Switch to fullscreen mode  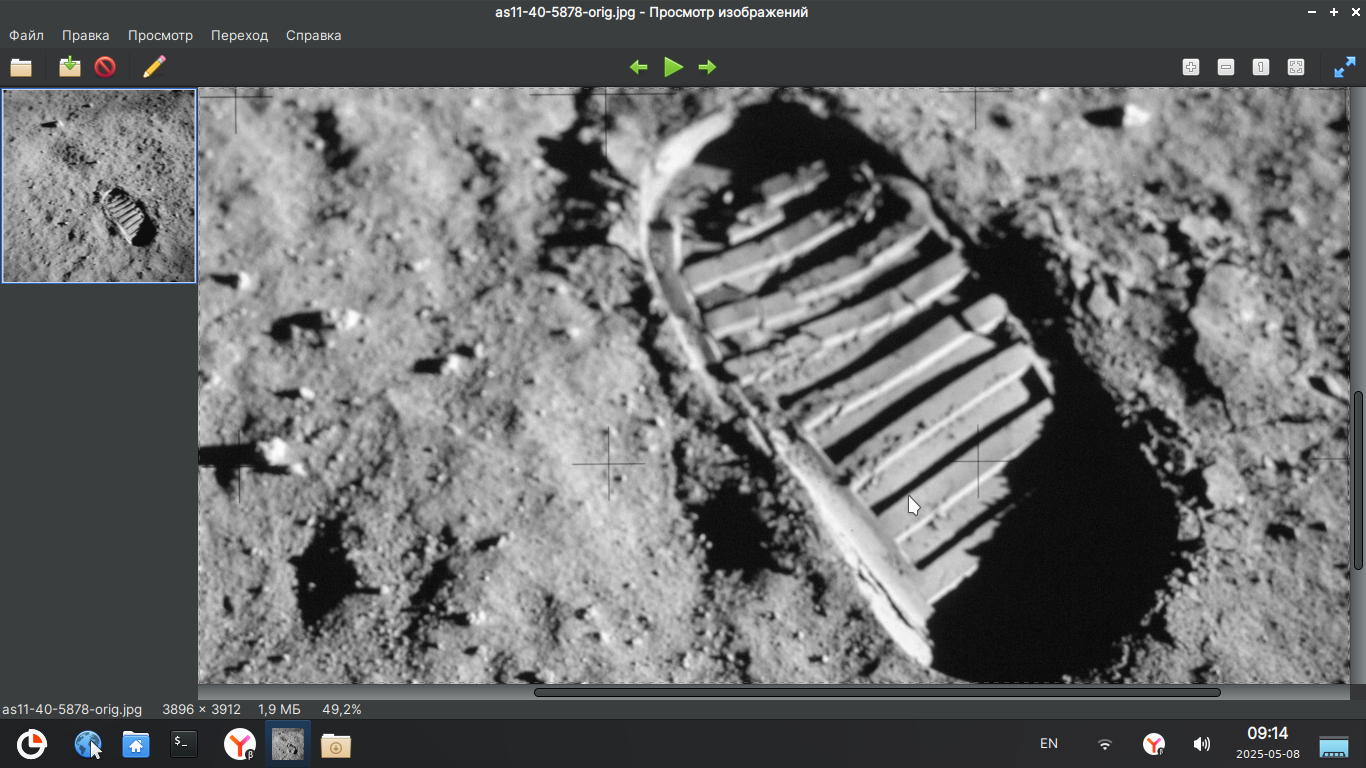pos(1345,67)
